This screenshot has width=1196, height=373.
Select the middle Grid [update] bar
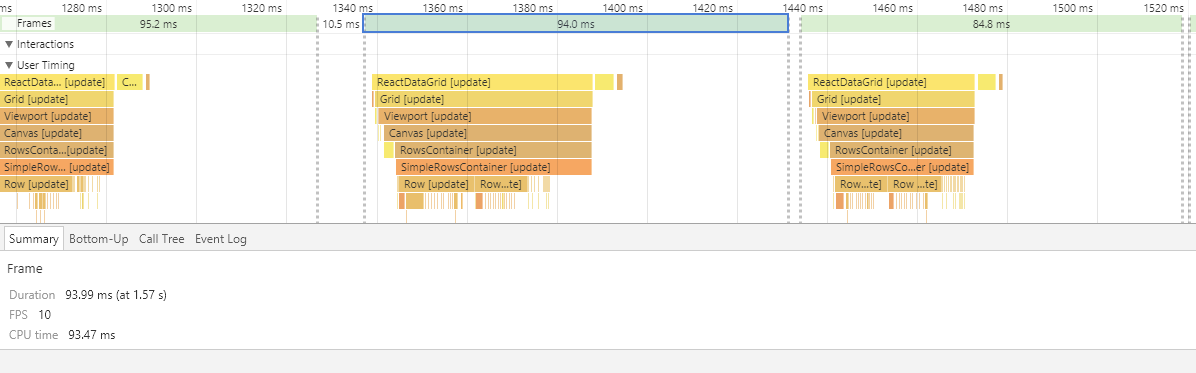pyautogui.click(x=484, y=99)
